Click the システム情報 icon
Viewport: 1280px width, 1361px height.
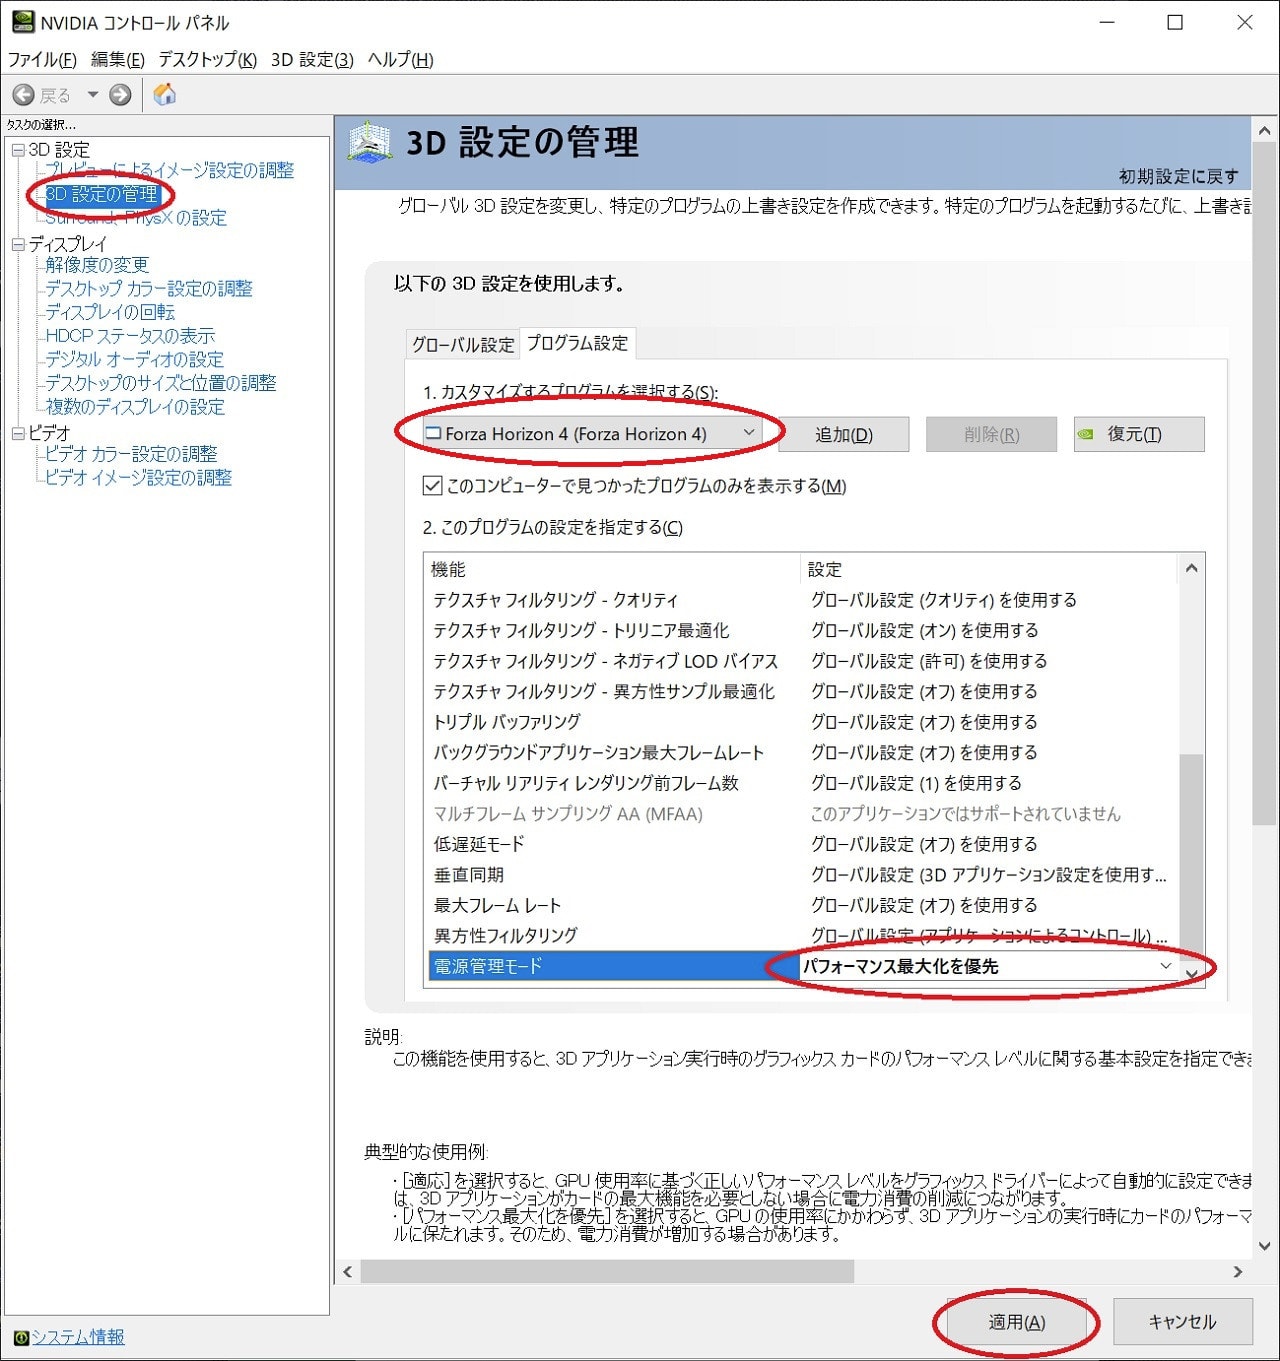point(21,1338)
